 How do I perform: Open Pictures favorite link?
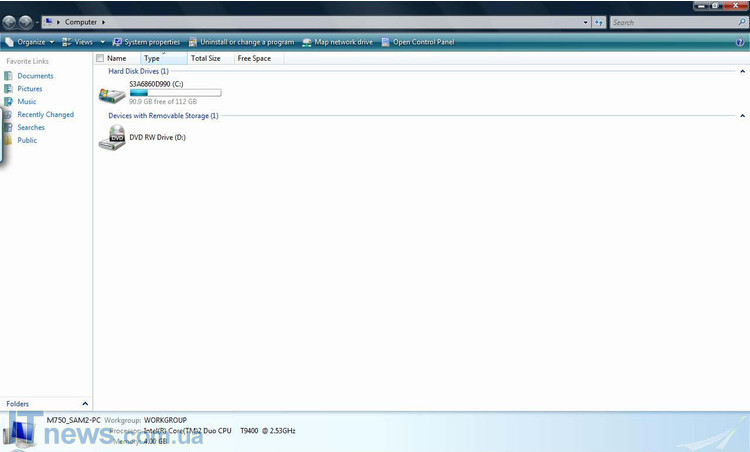pyautogui.click(x=30, y=89)
